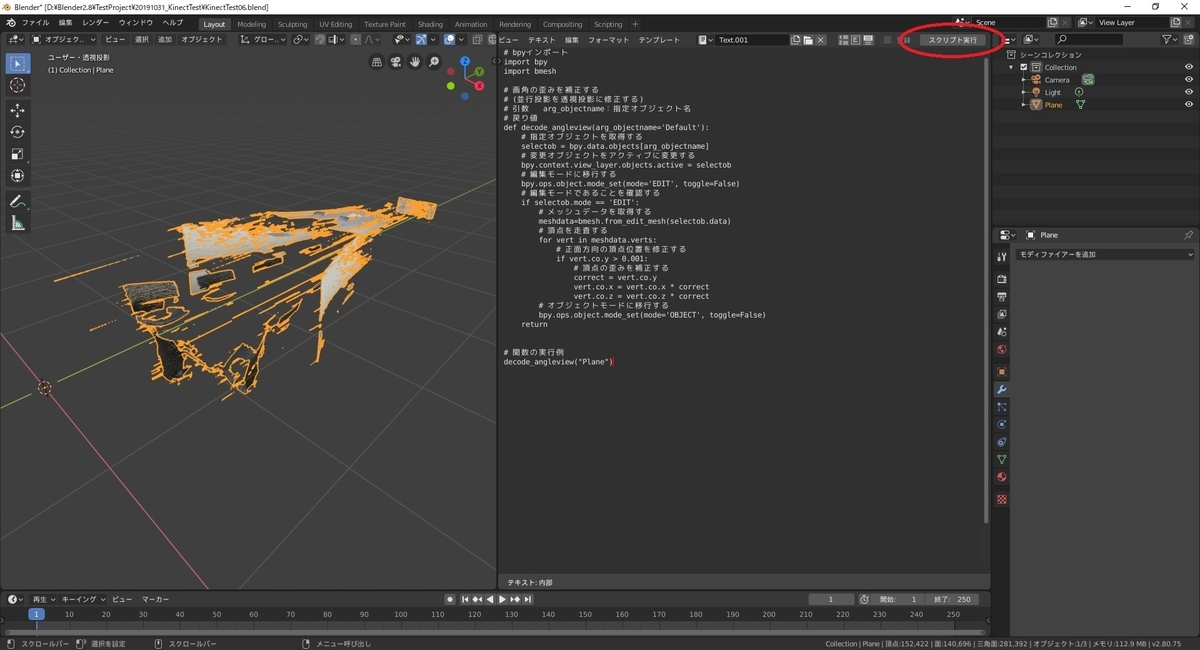1200x650 pixels.
Task: Click new text datablock icon beside Text.001
Action: (795, 40)
